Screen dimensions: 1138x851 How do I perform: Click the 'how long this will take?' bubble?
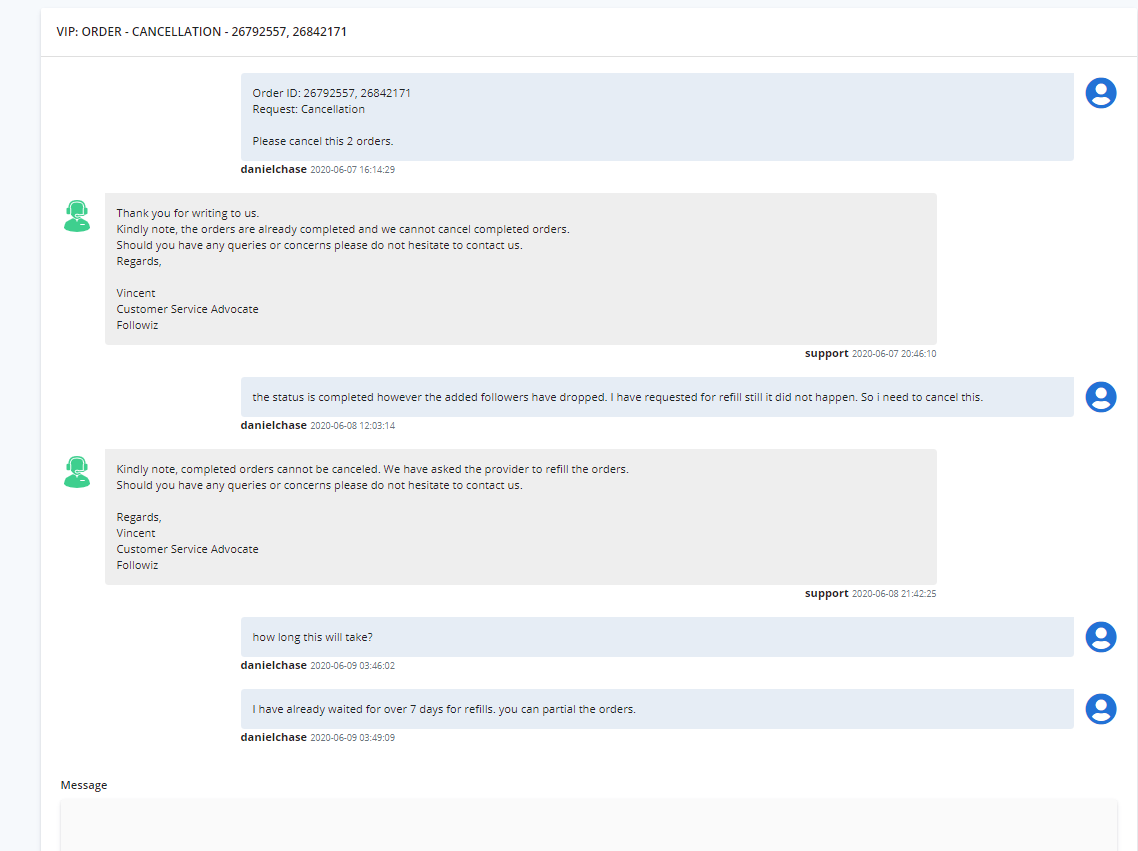657,637
